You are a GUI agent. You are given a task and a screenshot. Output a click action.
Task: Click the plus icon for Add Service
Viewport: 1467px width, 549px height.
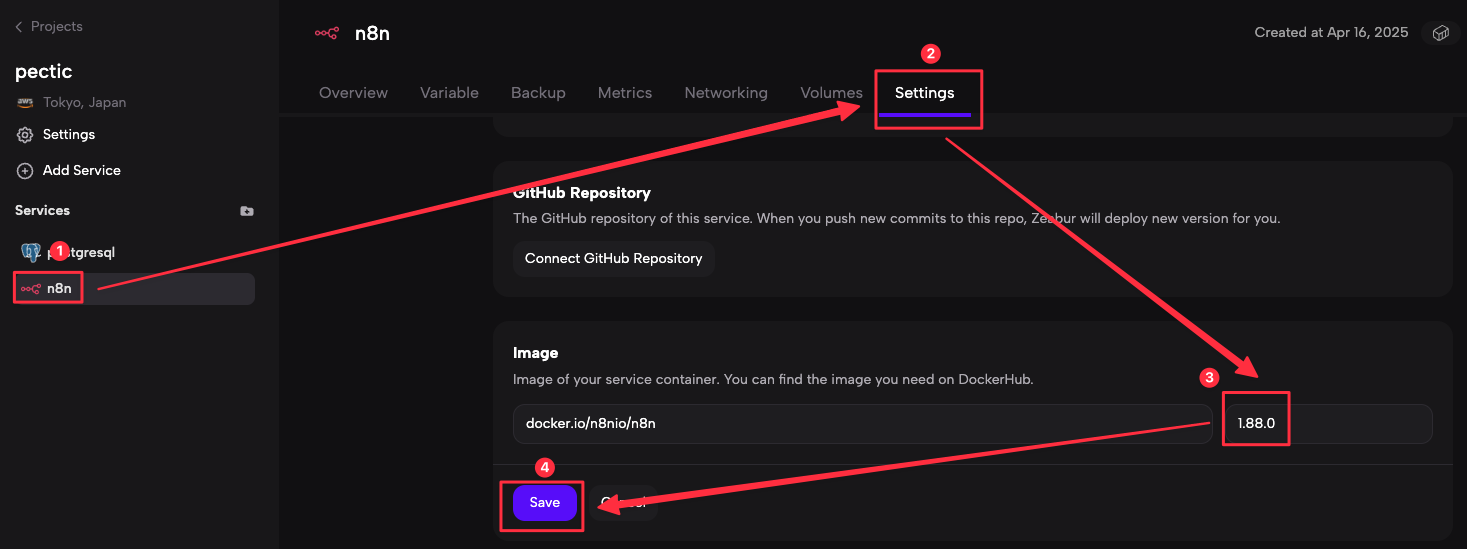25,171
